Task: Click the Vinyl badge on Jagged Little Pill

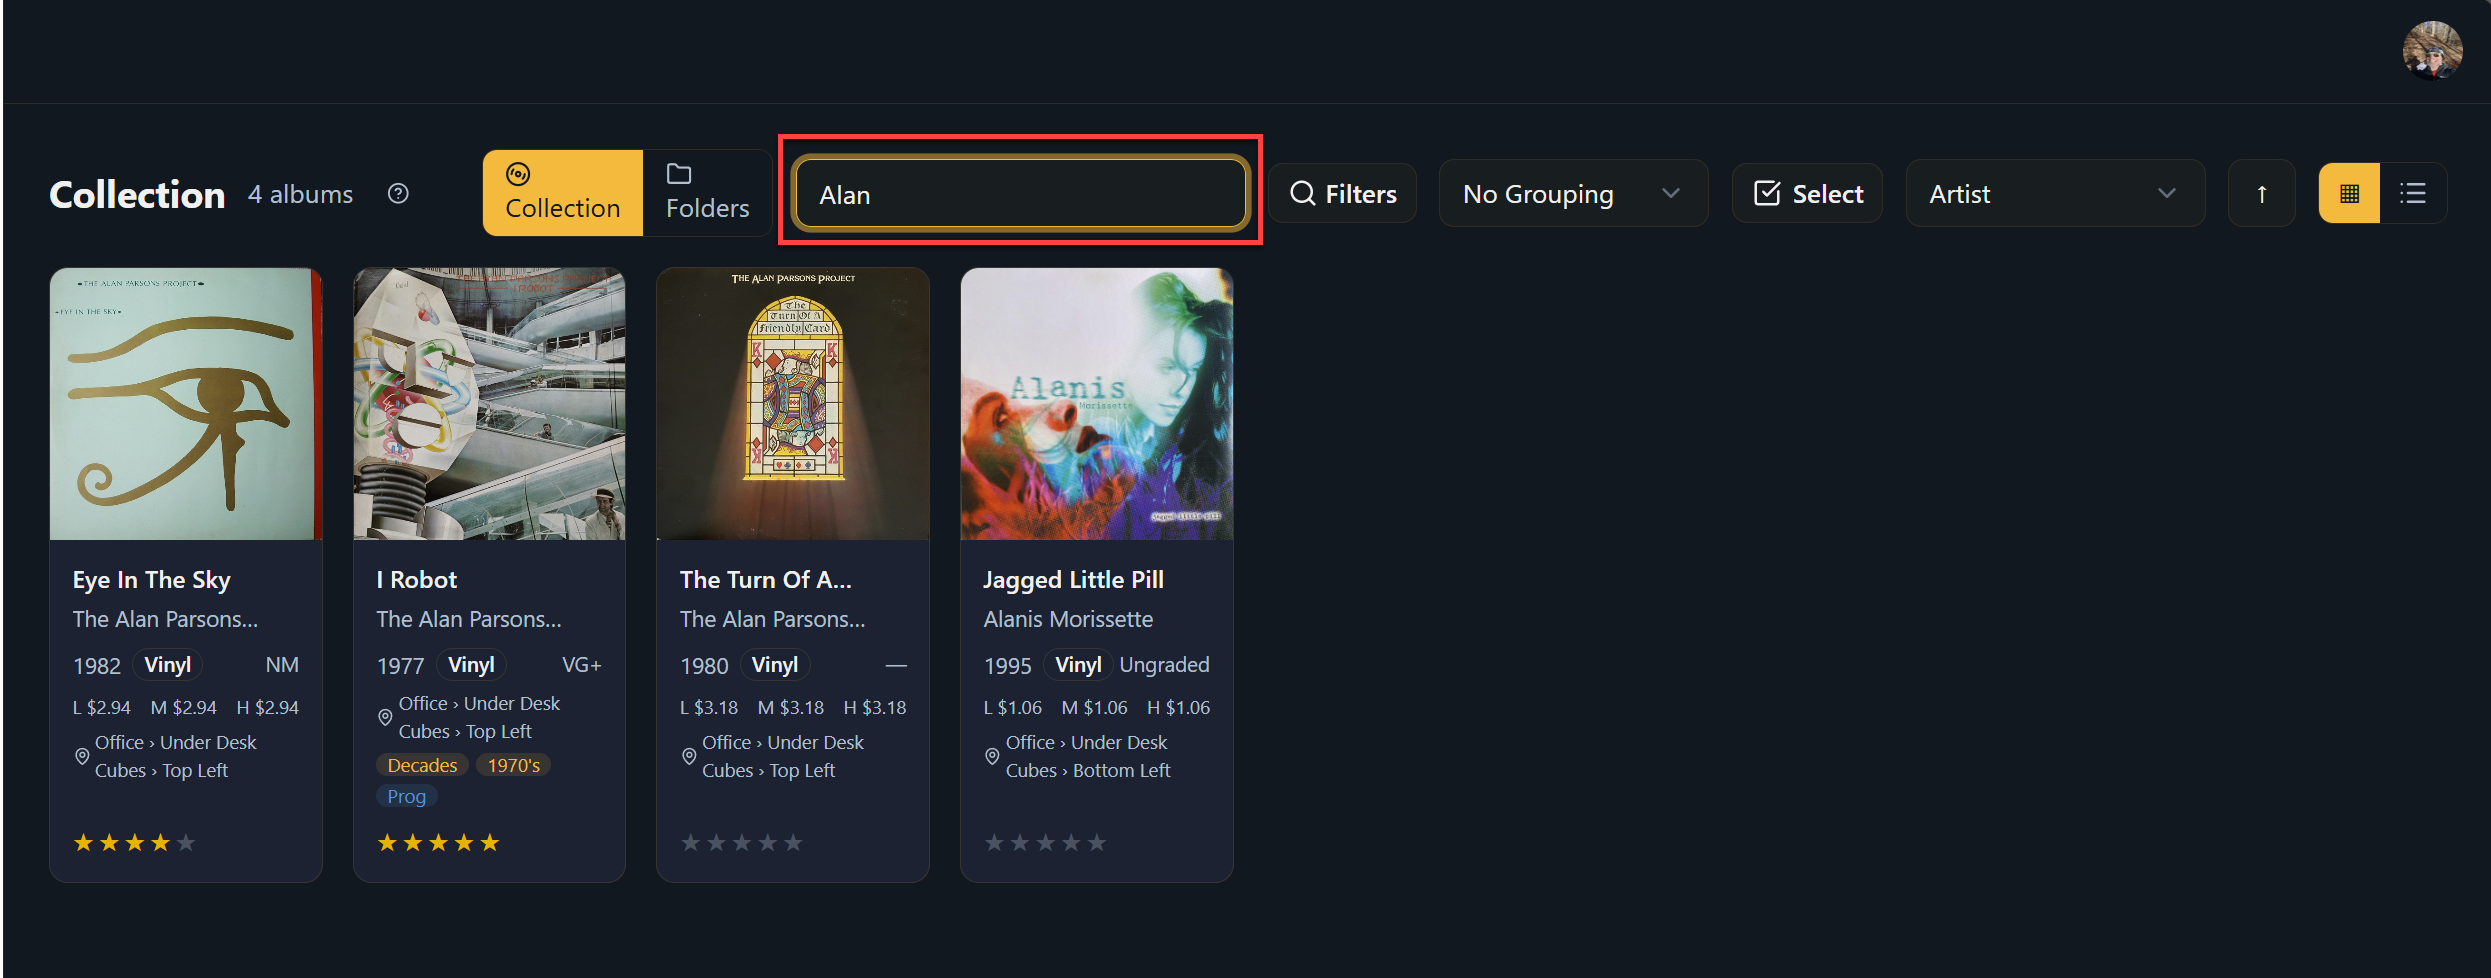Action: (1079, 665)
